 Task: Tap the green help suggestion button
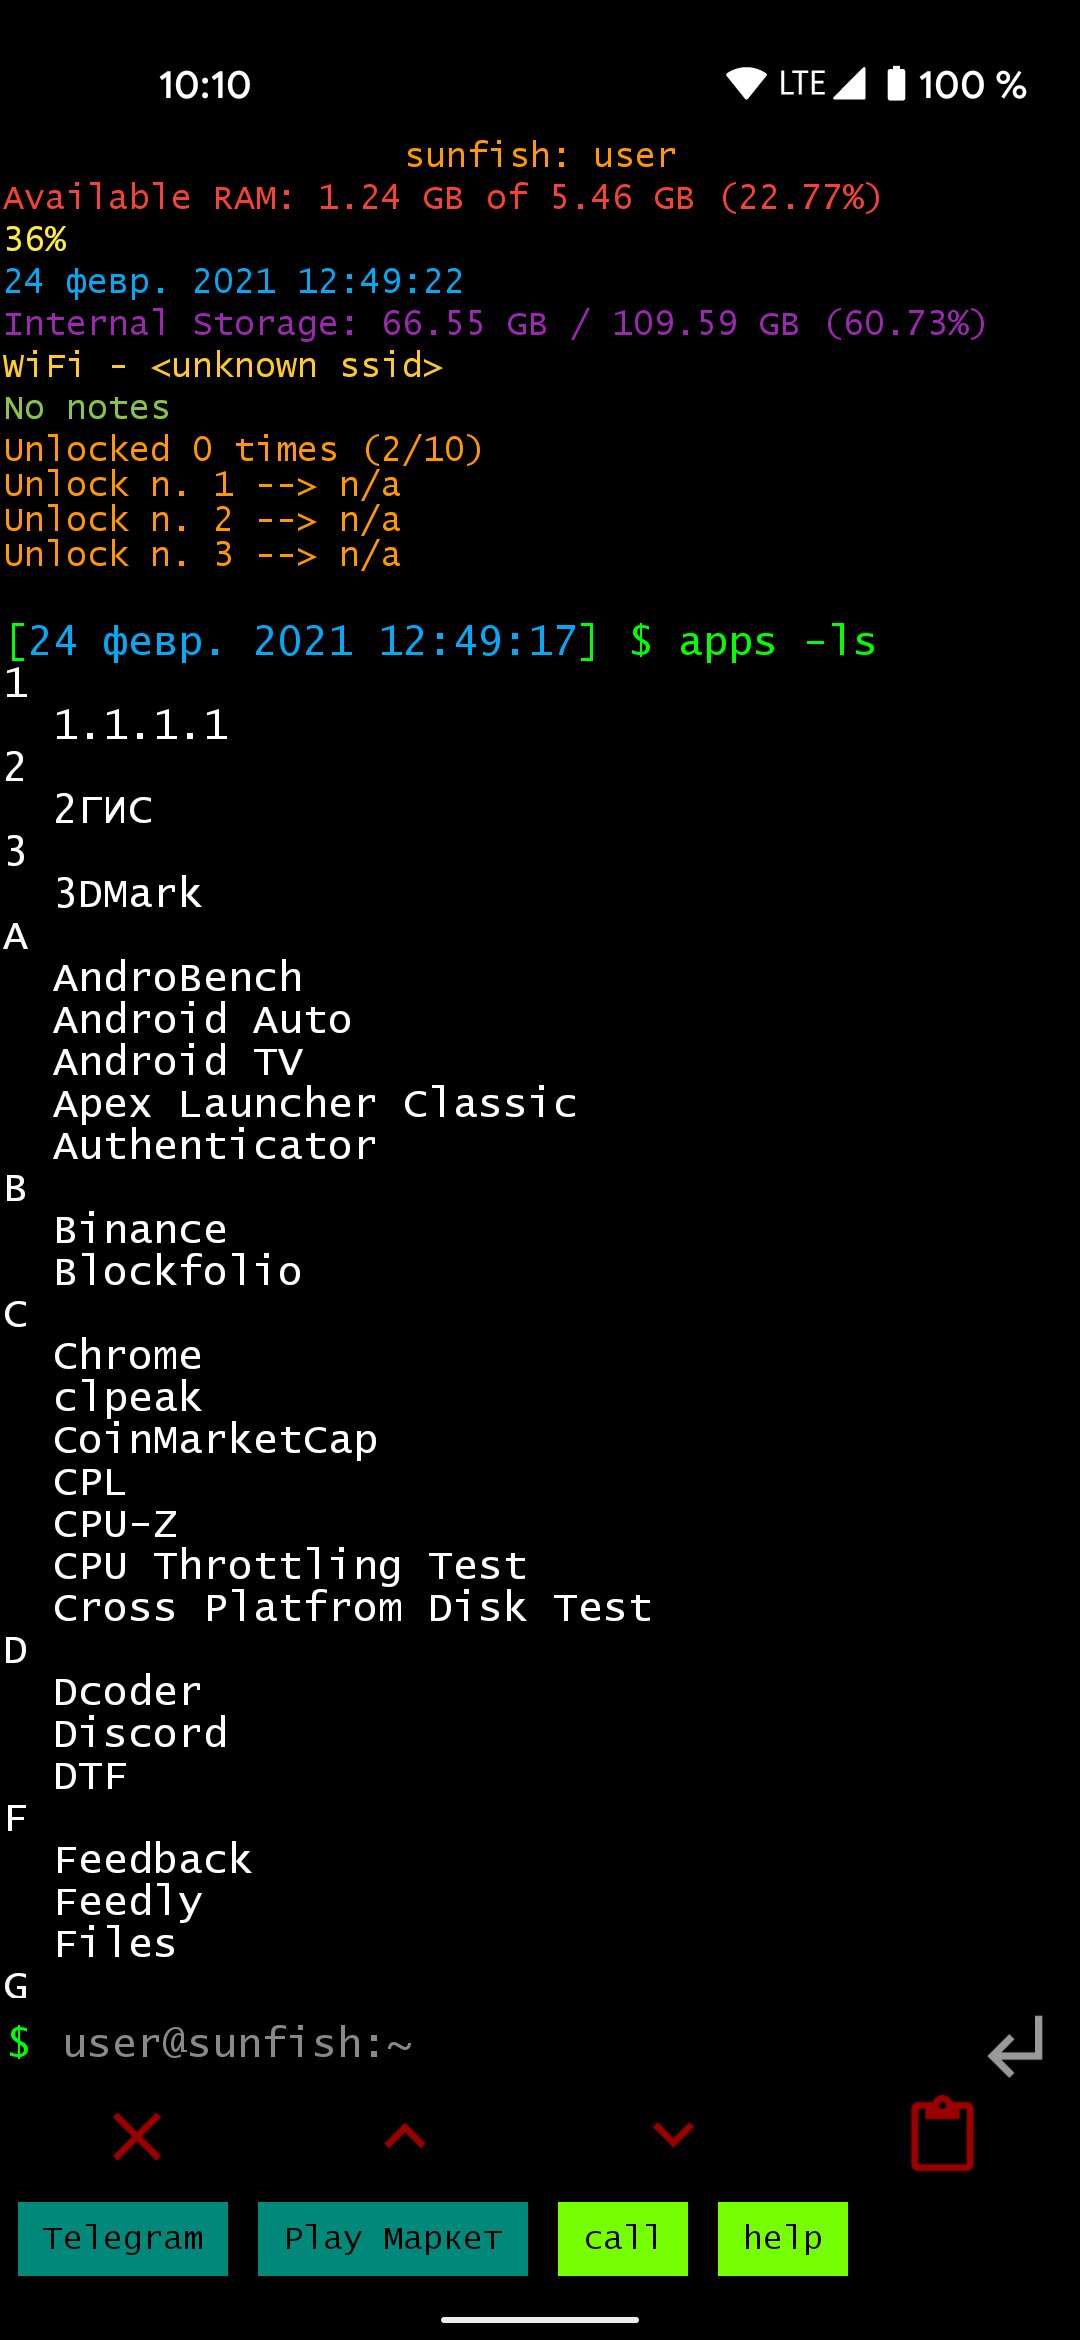783,2239
